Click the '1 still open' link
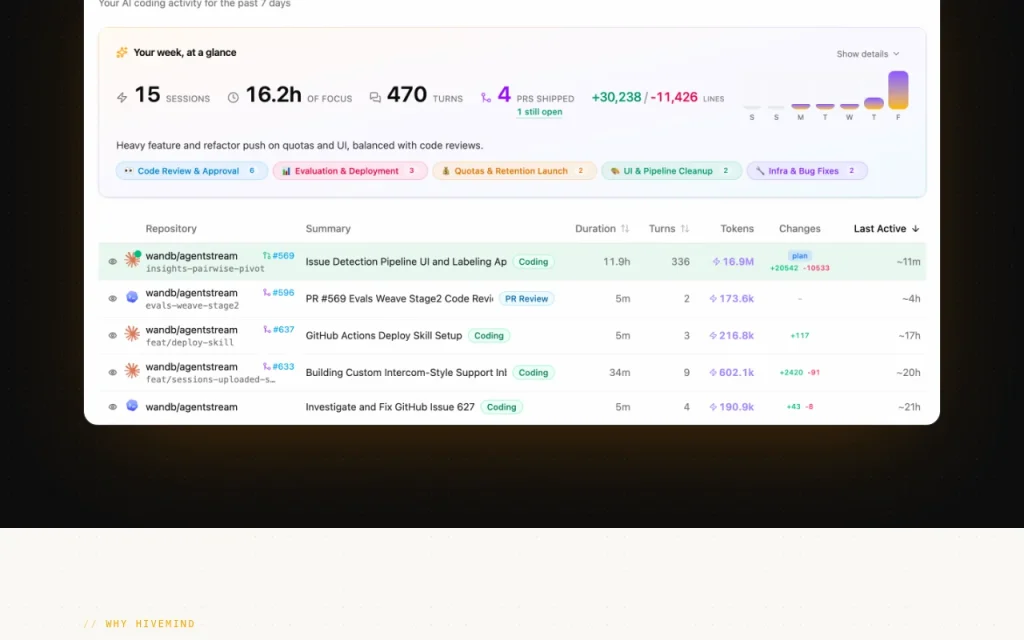1024x640 pixels. point(539,112)
